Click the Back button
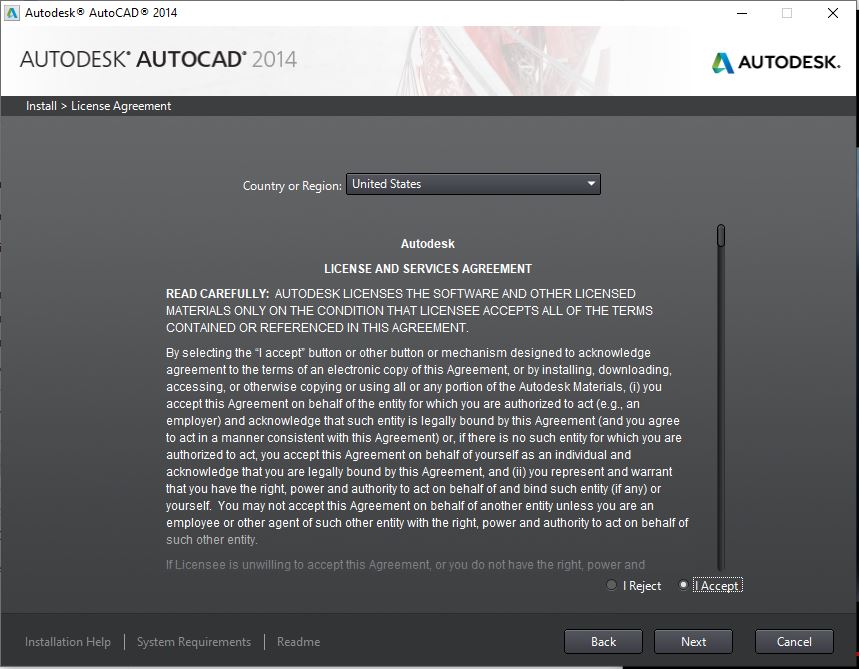The width and height of the screenshot is (859, 669). [603, 642]
